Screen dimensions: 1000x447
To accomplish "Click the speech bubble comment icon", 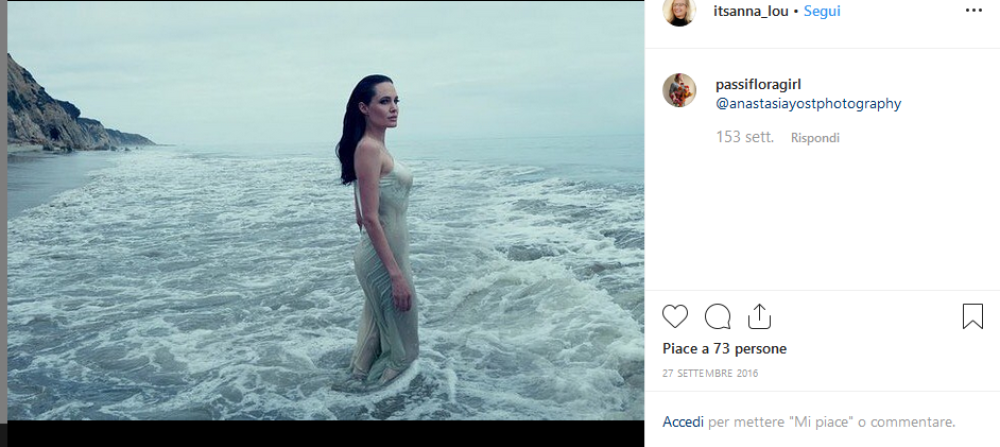I will click(x=717, y=317).
